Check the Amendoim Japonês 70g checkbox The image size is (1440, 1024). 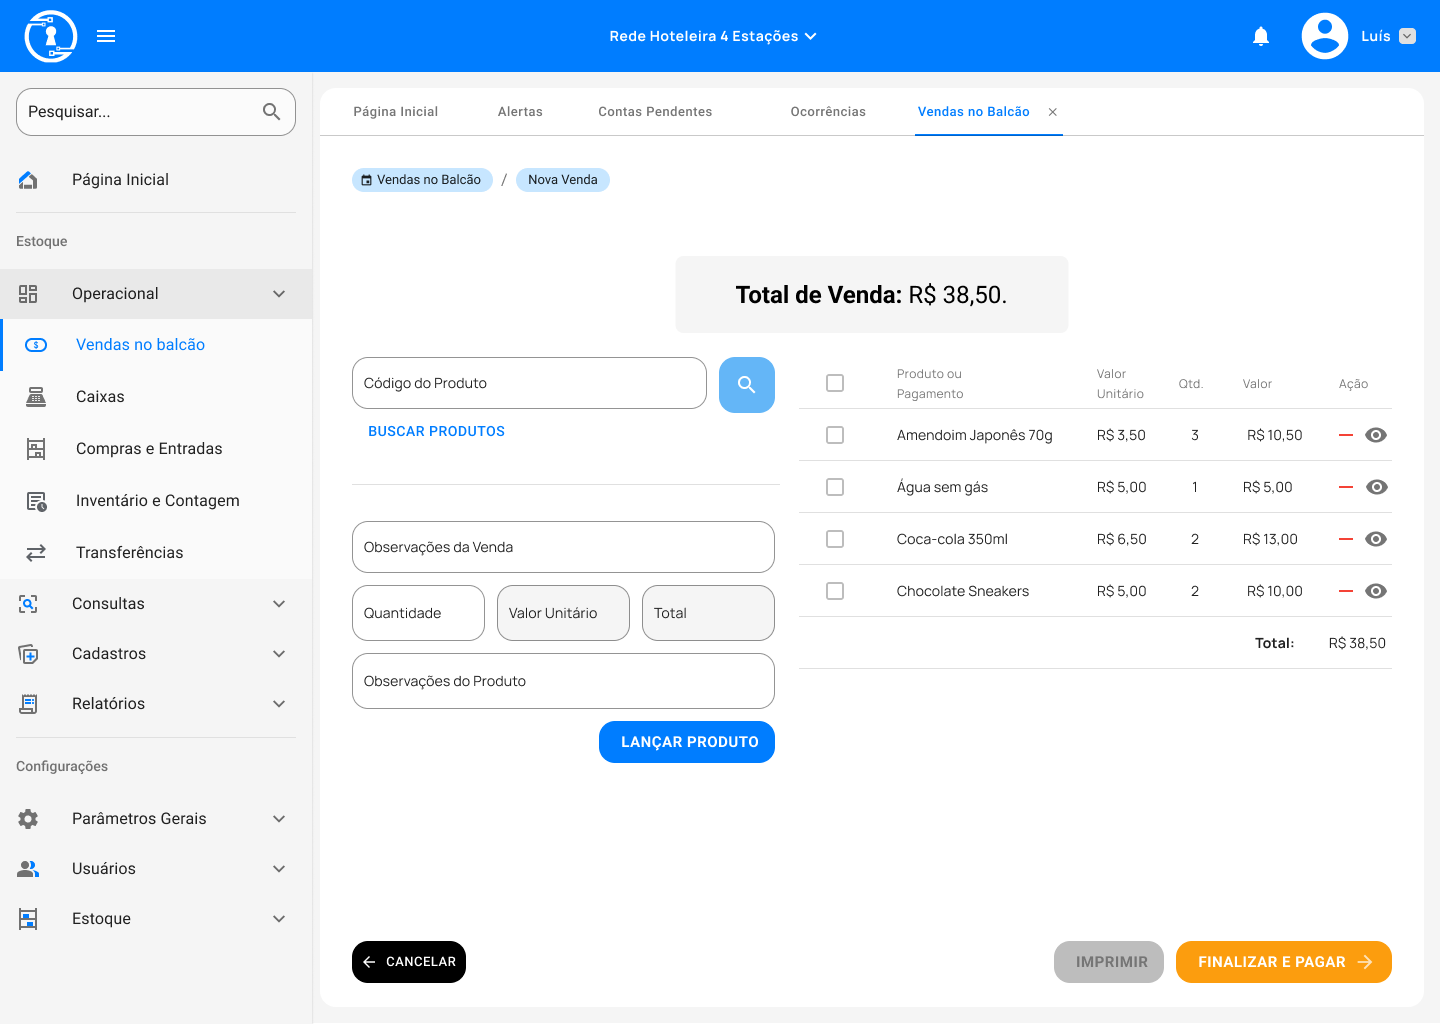click(835, 435)
